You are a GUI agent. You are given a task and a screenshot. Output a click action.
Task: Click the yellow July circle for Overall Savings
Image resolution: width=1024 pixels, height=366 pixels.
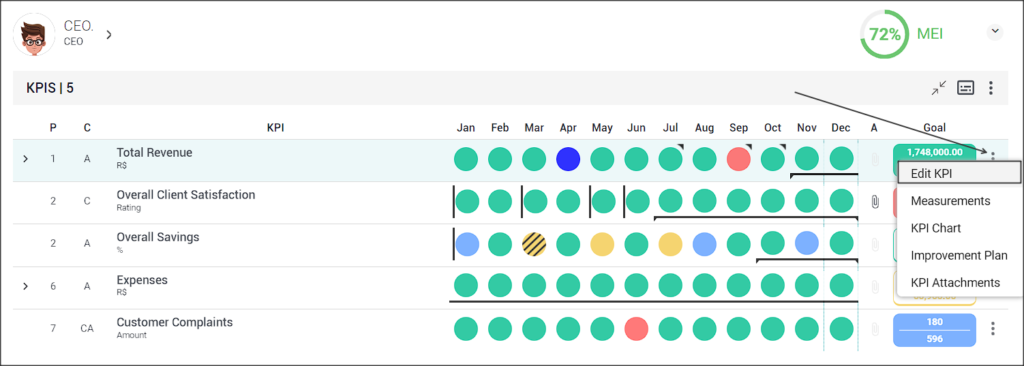point(670,244)
